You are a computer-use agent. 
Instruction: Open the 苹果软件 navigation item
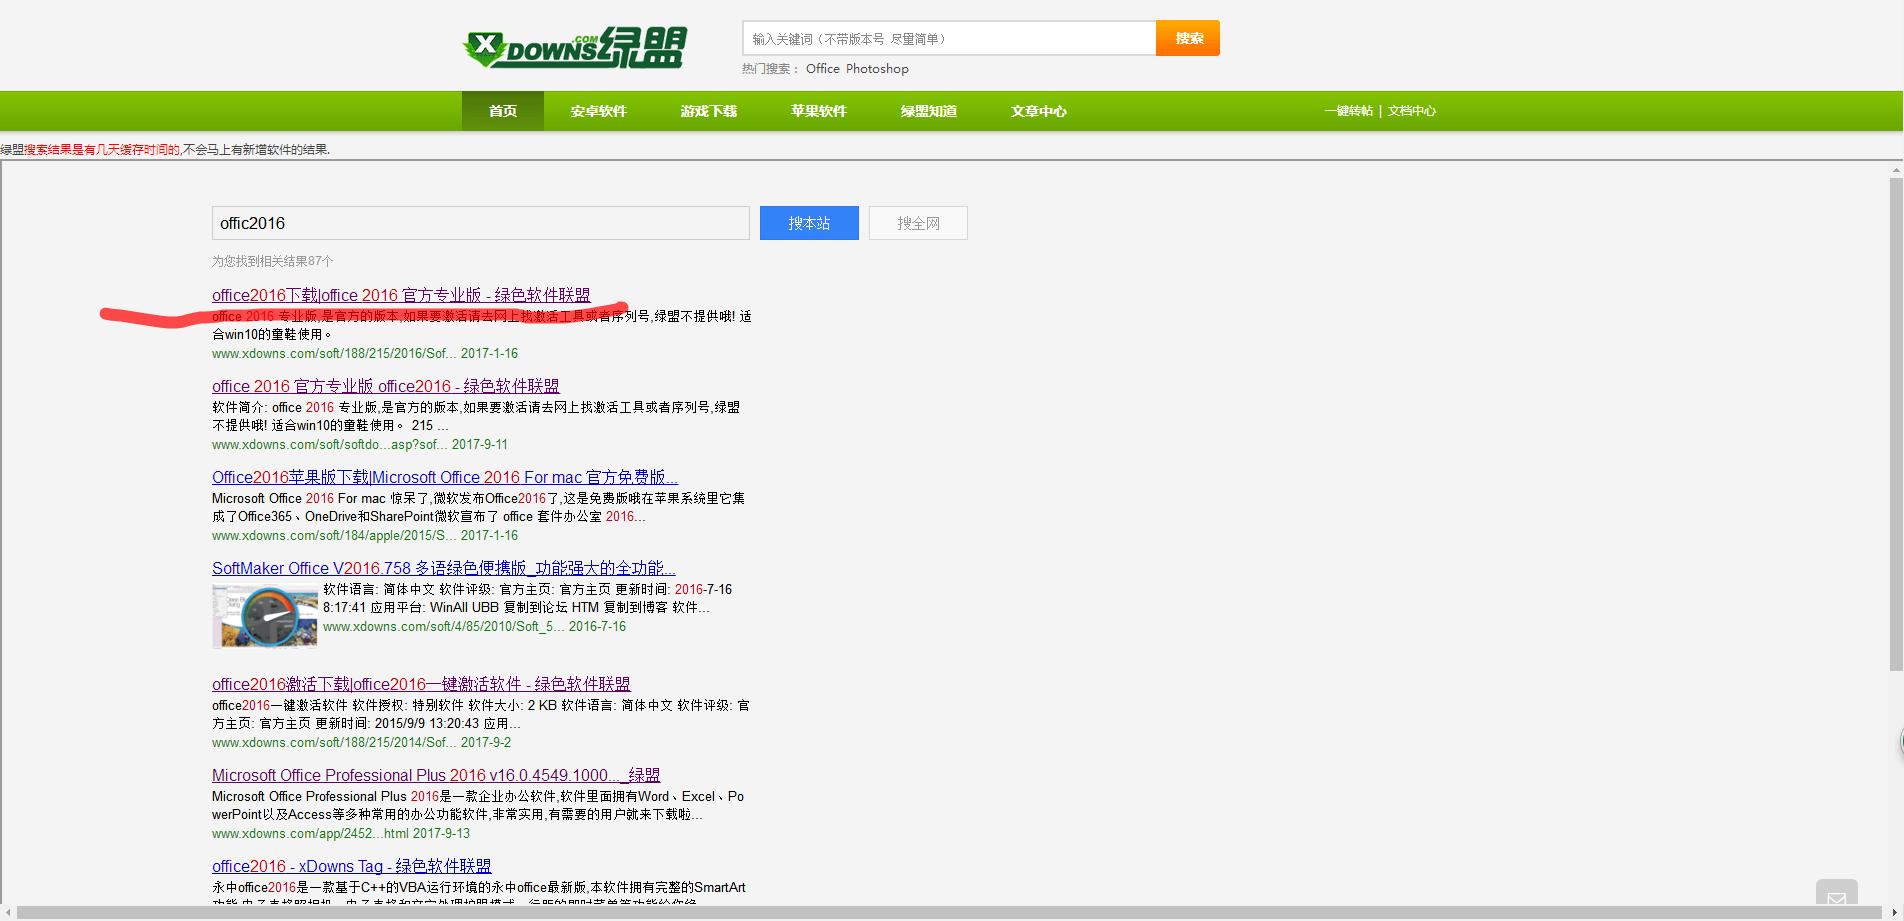tap(818, 111)
